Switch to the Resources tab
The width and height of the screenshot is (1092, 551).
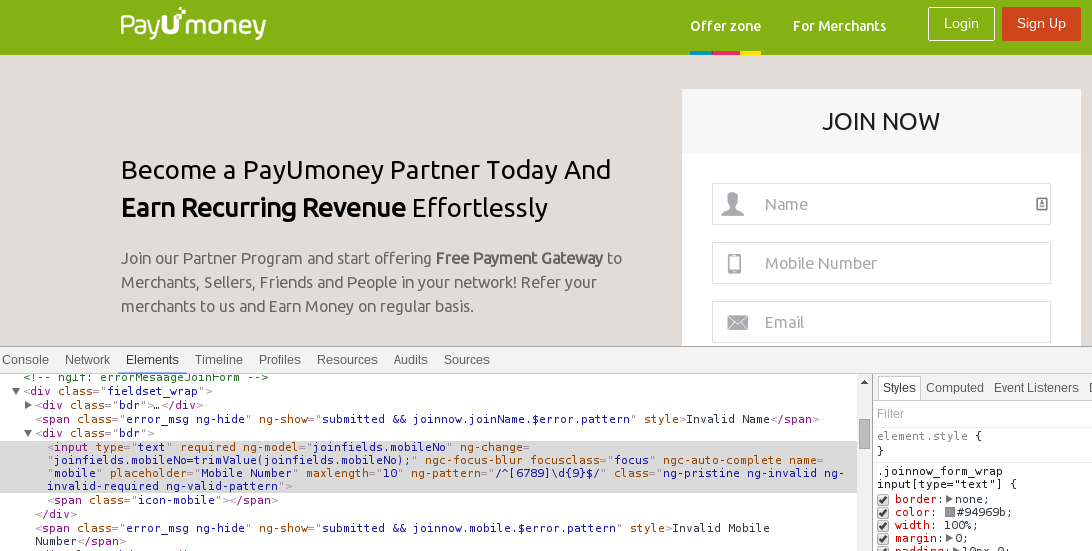(x=347, y=359)
